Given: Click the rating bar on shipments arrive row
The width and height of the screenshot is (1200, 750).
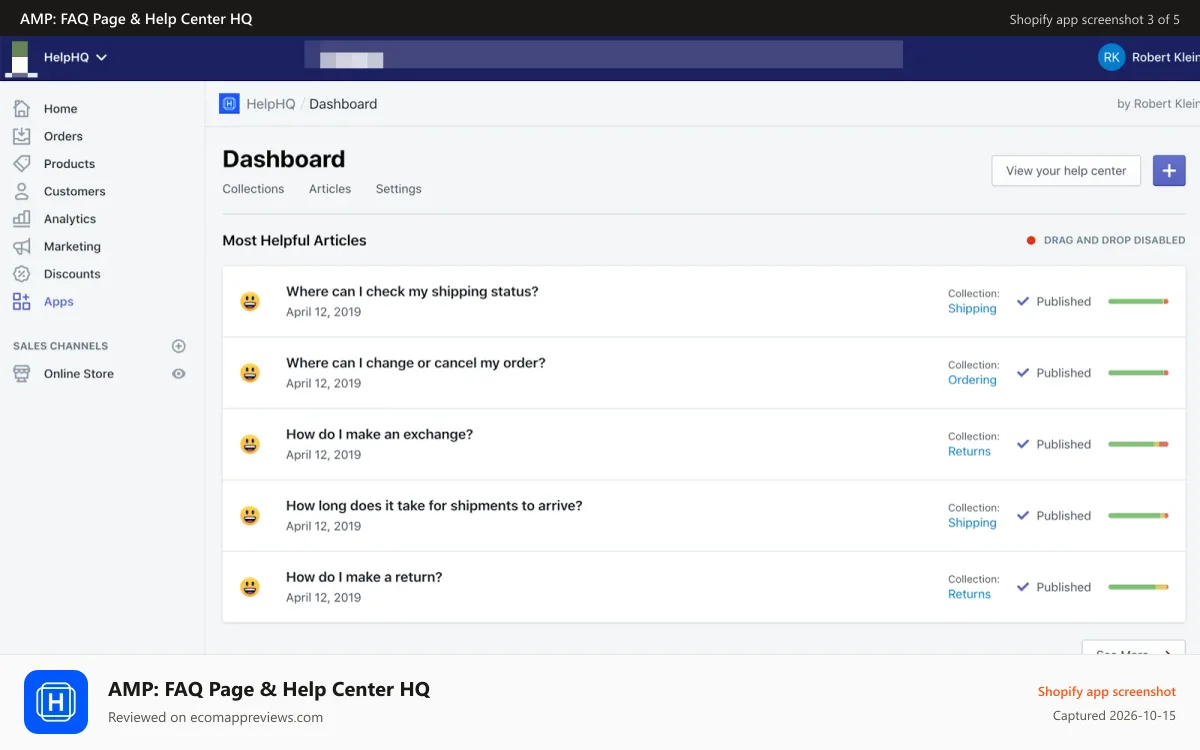Looking at the screenshot, I should pyautogui.click(x=1138, y=516).
